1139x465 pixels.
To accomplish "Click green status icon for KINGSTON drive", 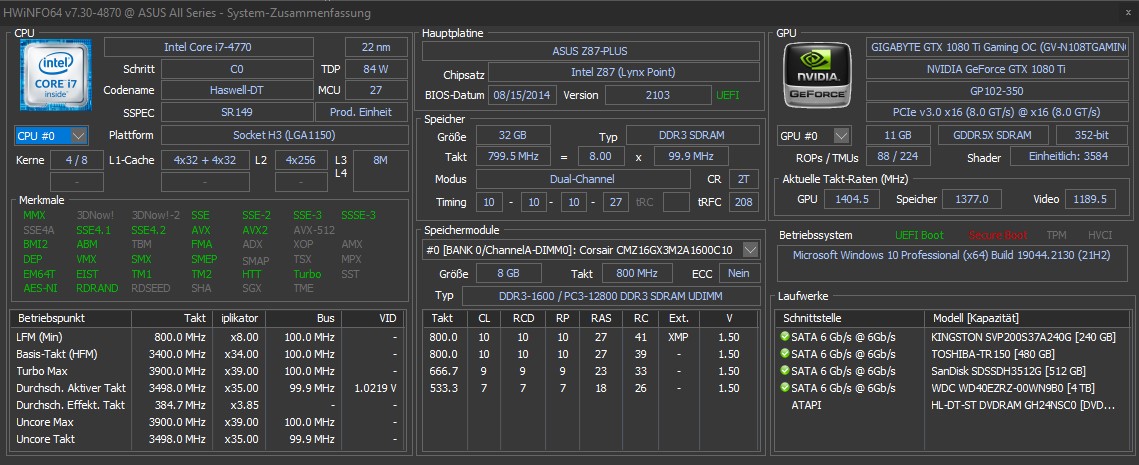I will pyautogui.click(x=785, y=337).
